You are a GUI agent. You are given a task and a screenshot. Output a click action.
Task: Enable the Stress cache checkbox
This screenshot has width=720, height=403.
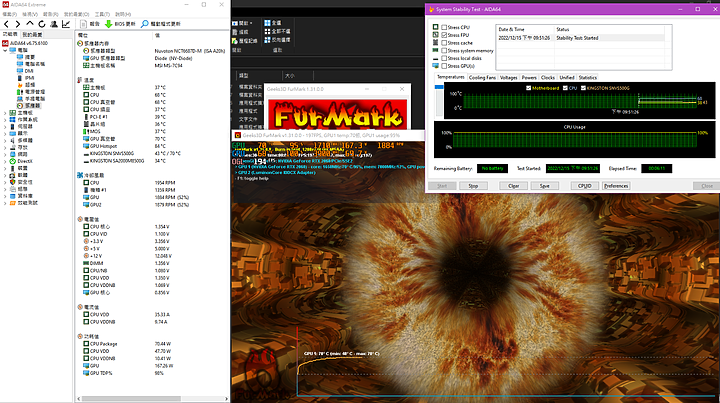pos(444,43)
